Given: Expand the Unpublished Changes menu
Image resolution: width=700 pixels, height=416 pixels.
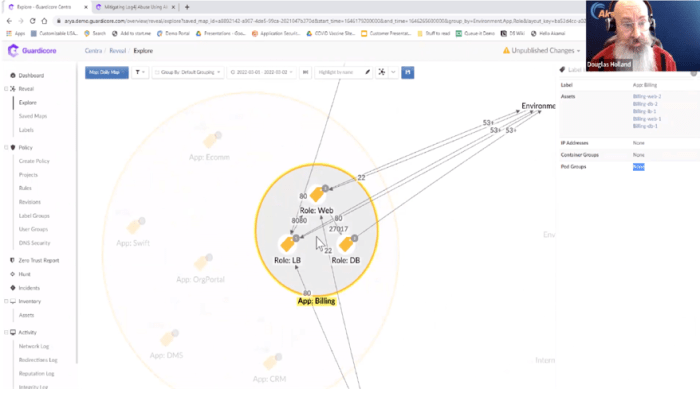Looking at the screenshot, I should click(543, 49).
